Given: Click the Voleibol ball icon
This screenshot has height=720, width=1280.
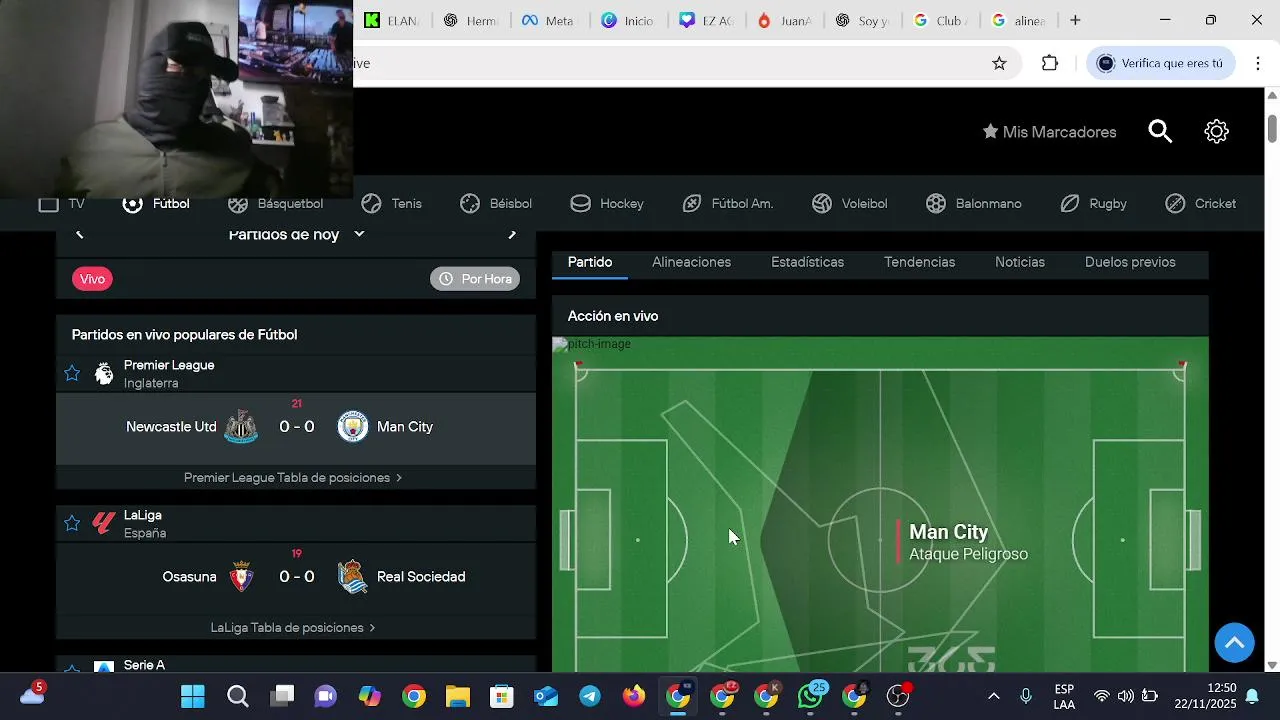Looking at the screenshot, I should pos(822,204).
